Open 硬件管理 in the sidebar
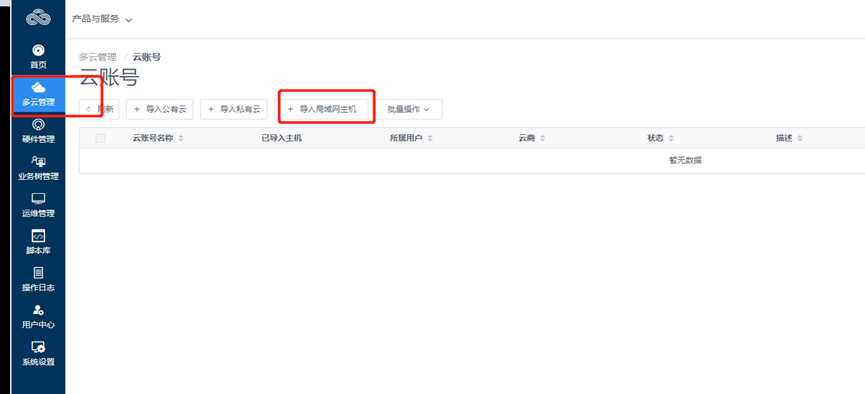This screenshot has width=865, height=394. (x=38, y=131)
